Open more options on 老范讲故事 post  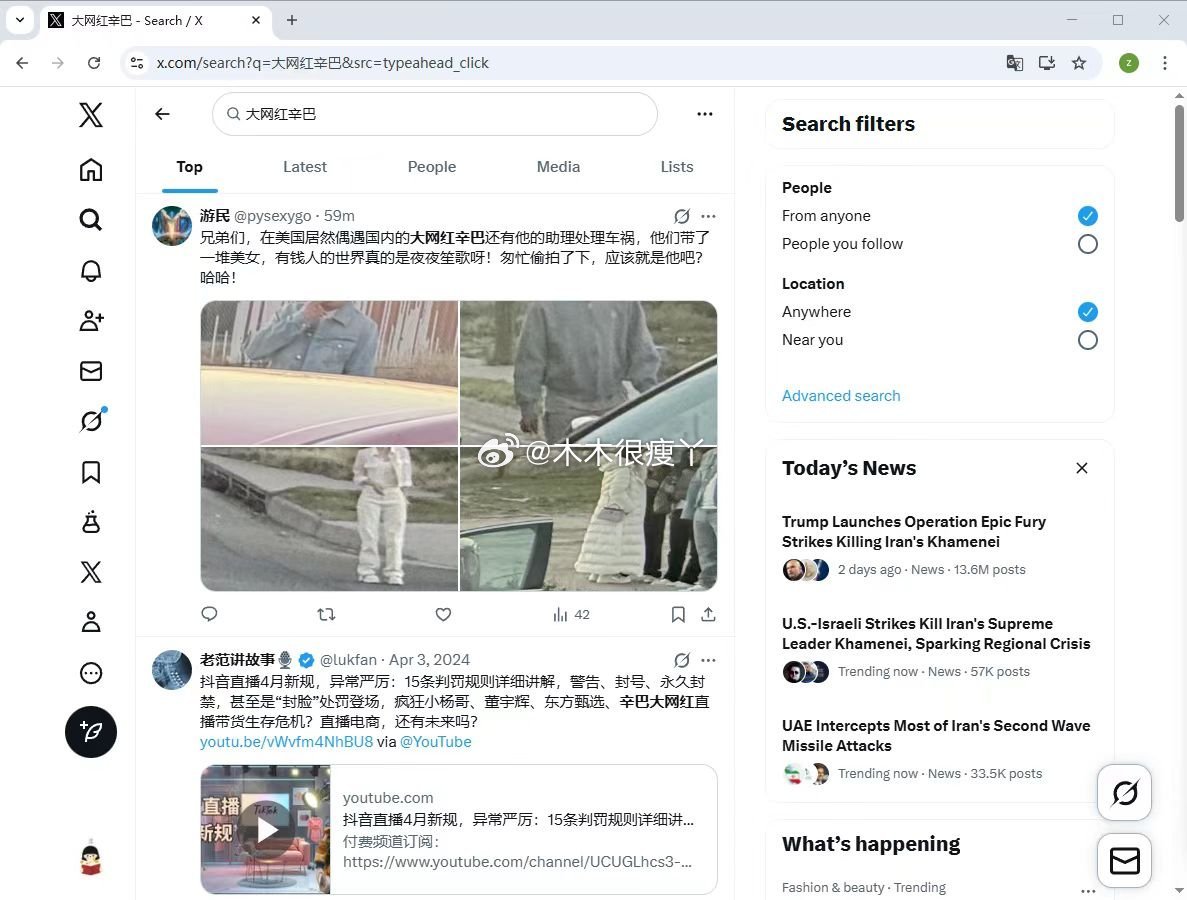coord(709,660)
